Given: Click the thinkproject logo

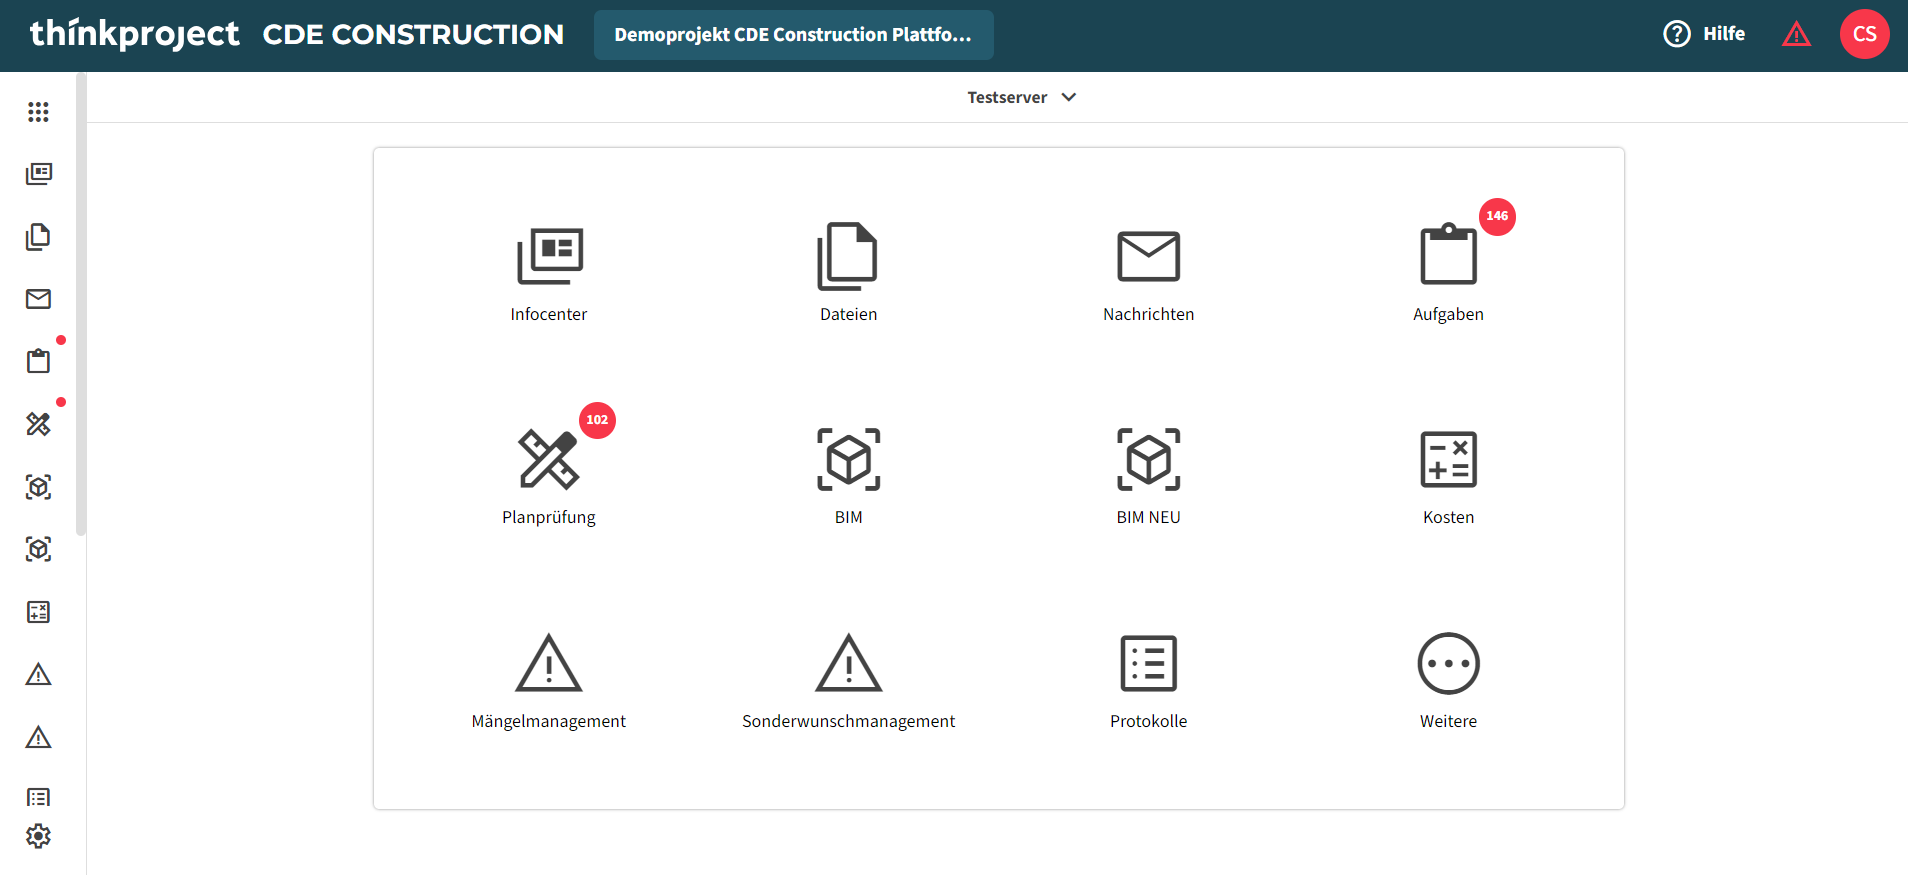Looking at the screenshot, I should click(x=134, y=34).
